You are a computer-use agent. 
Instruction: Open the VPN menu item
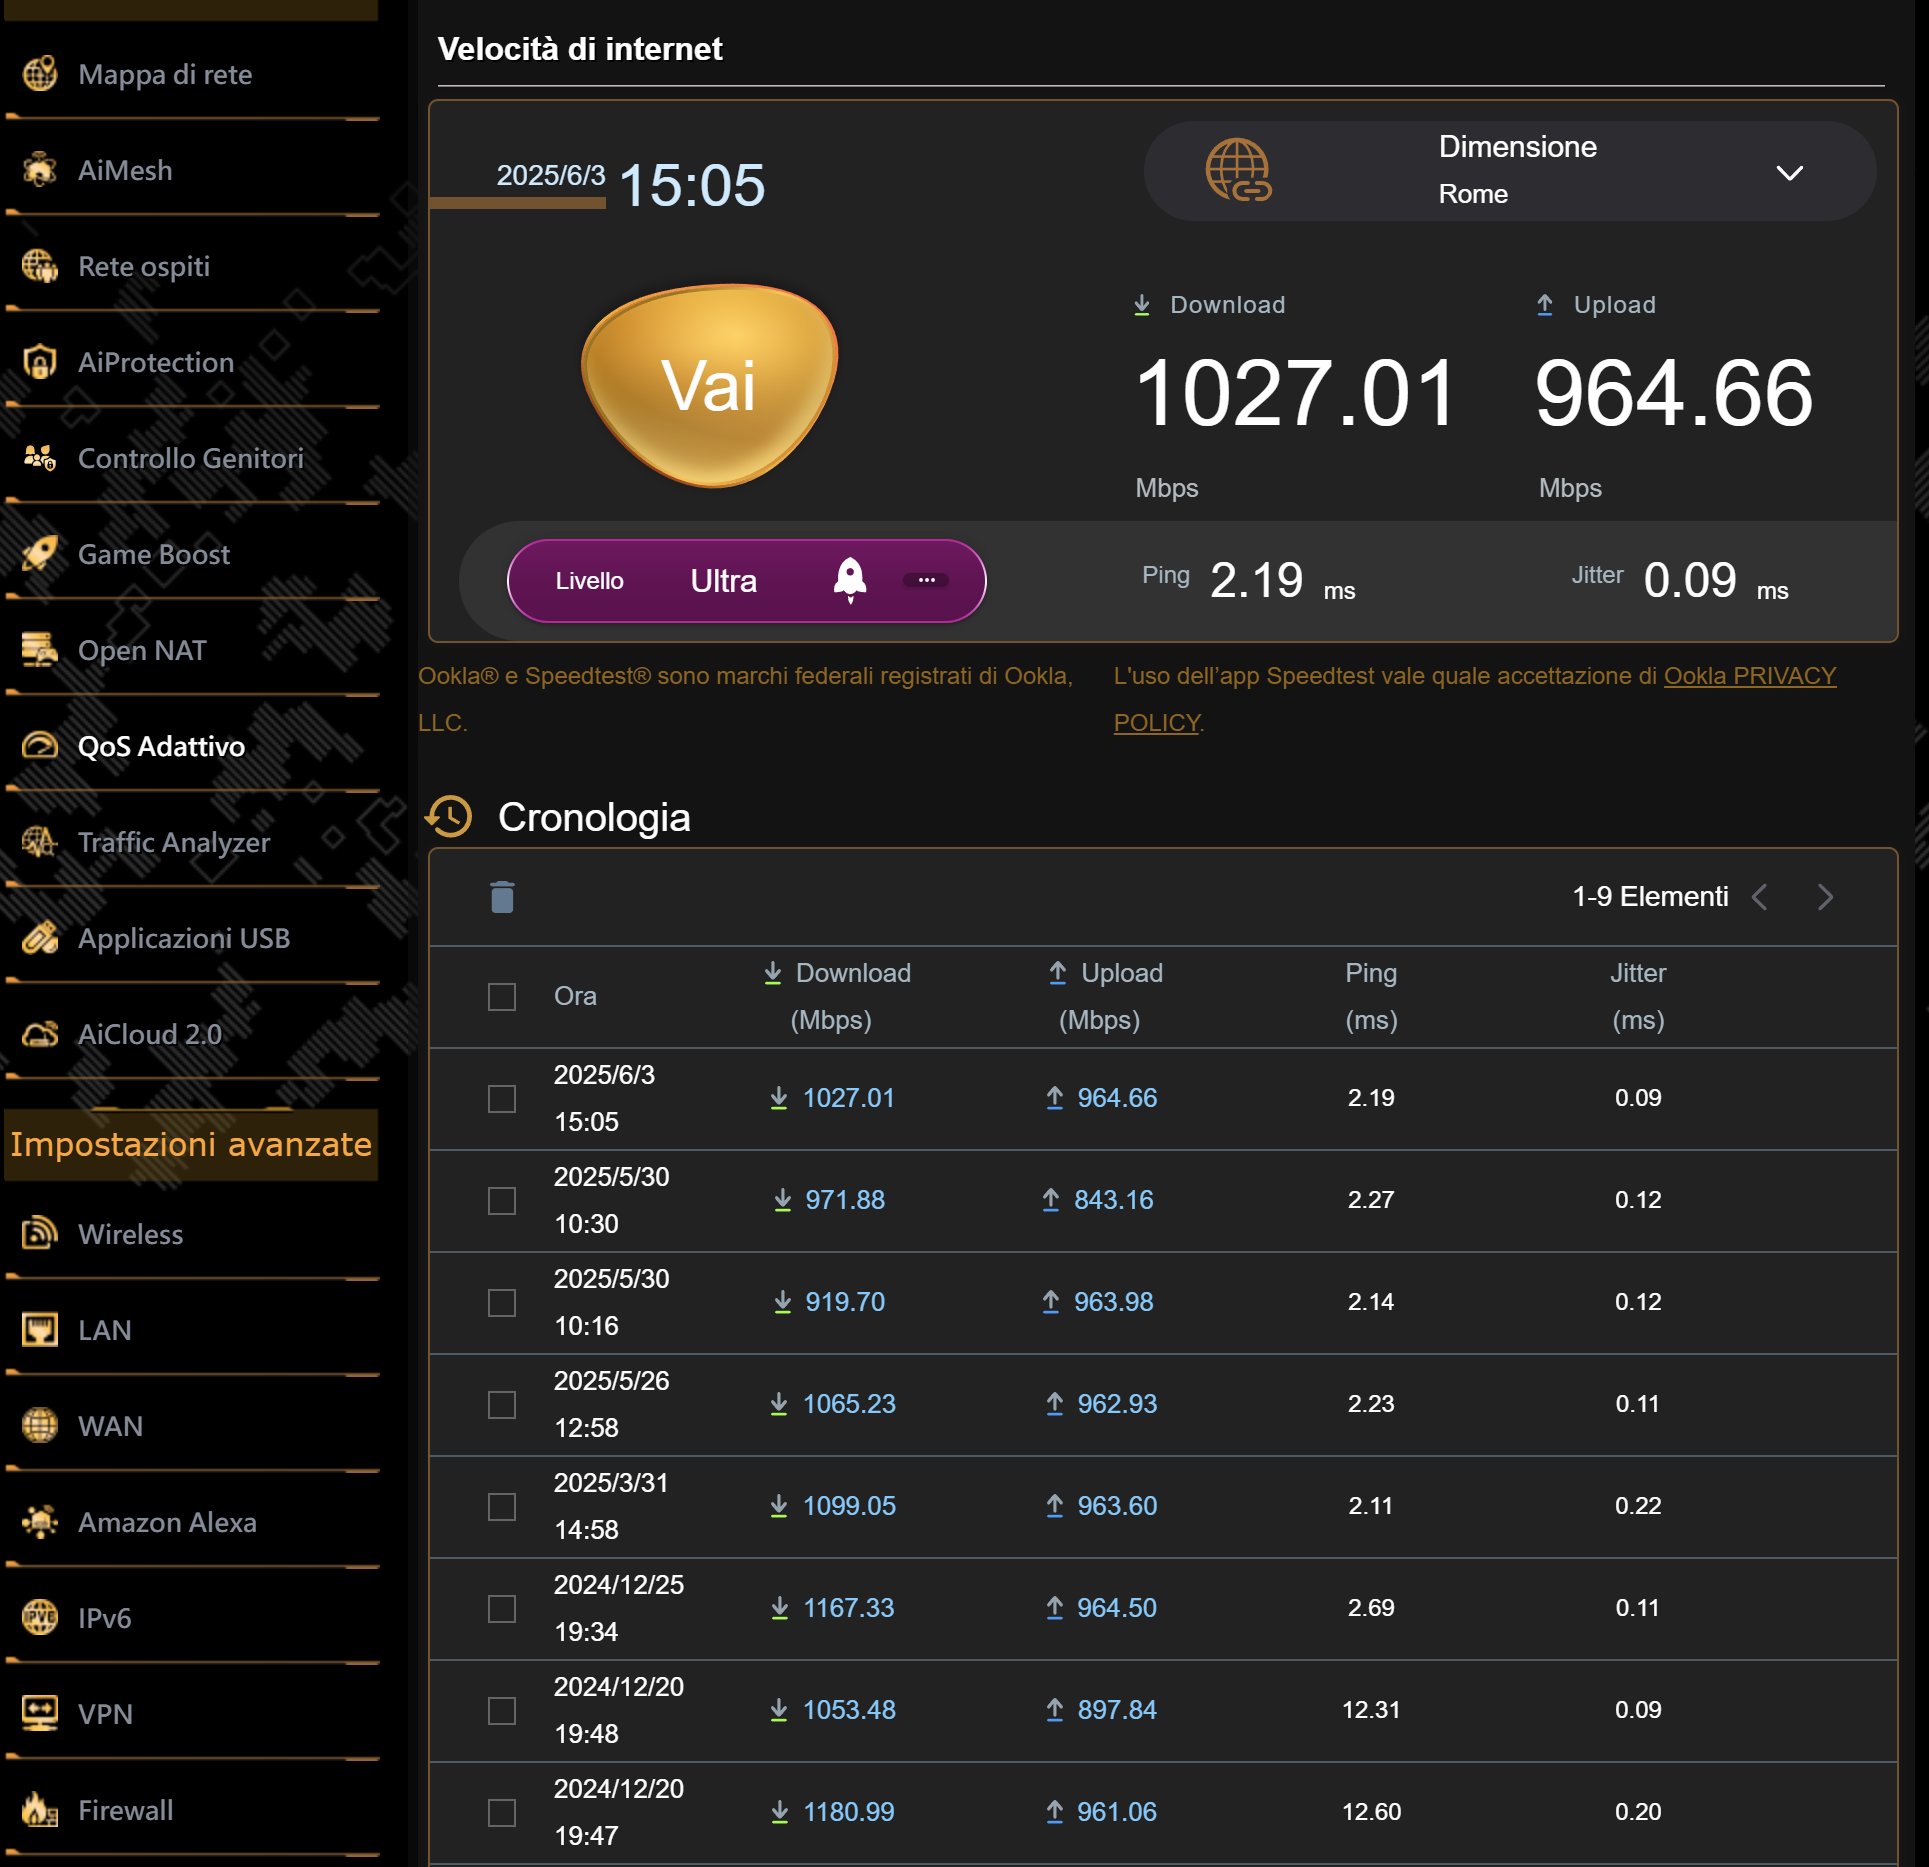pyautogui.click(x=105, y=1714)
